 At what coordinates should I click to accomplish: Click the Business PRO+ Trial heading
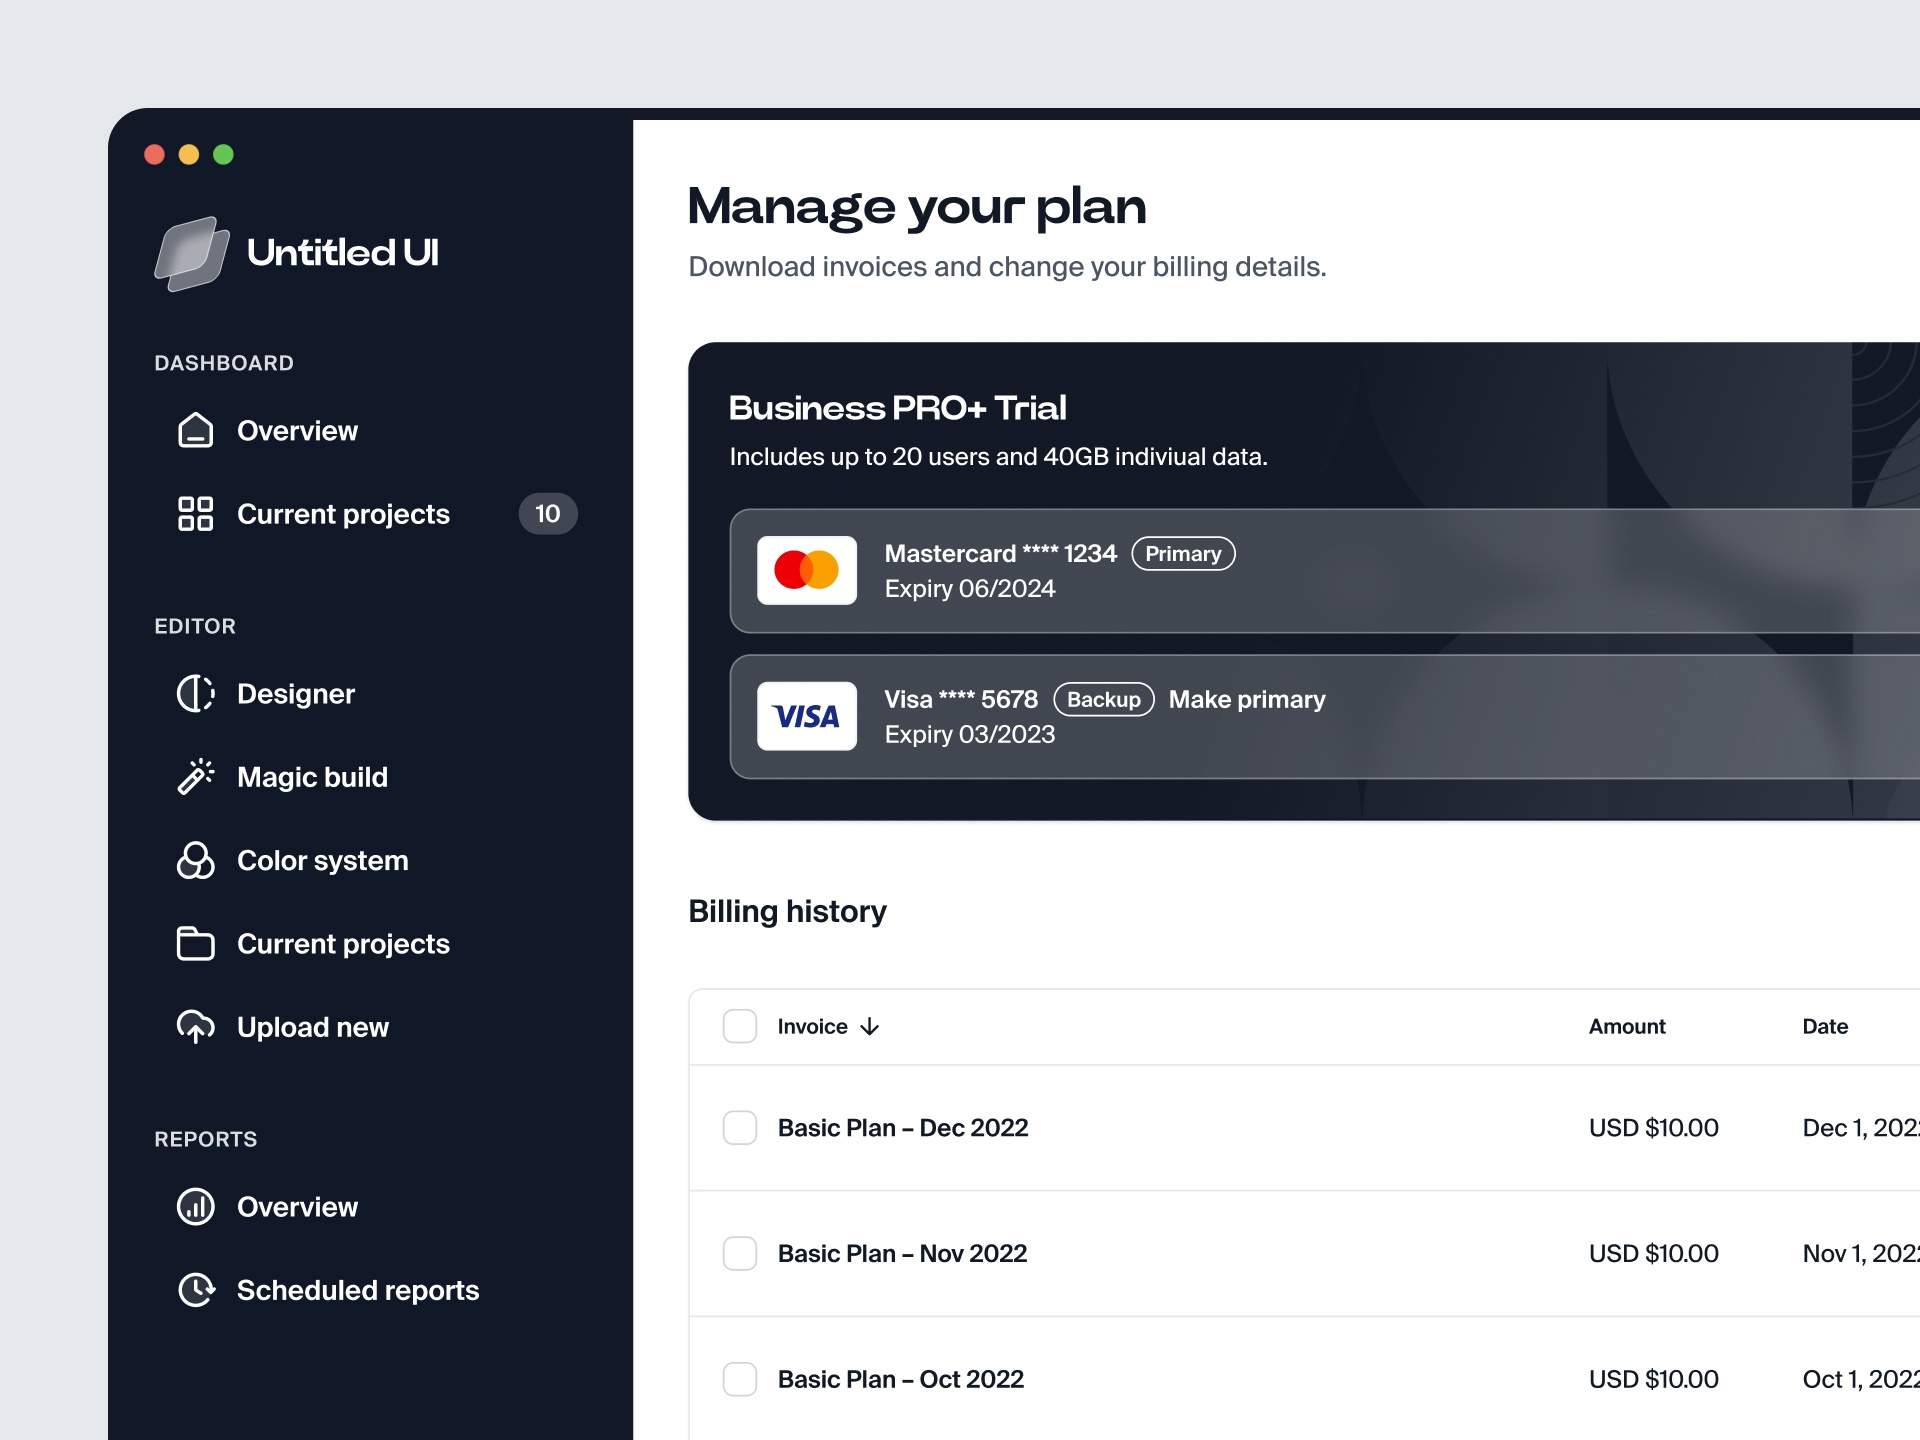coord(897,408)
